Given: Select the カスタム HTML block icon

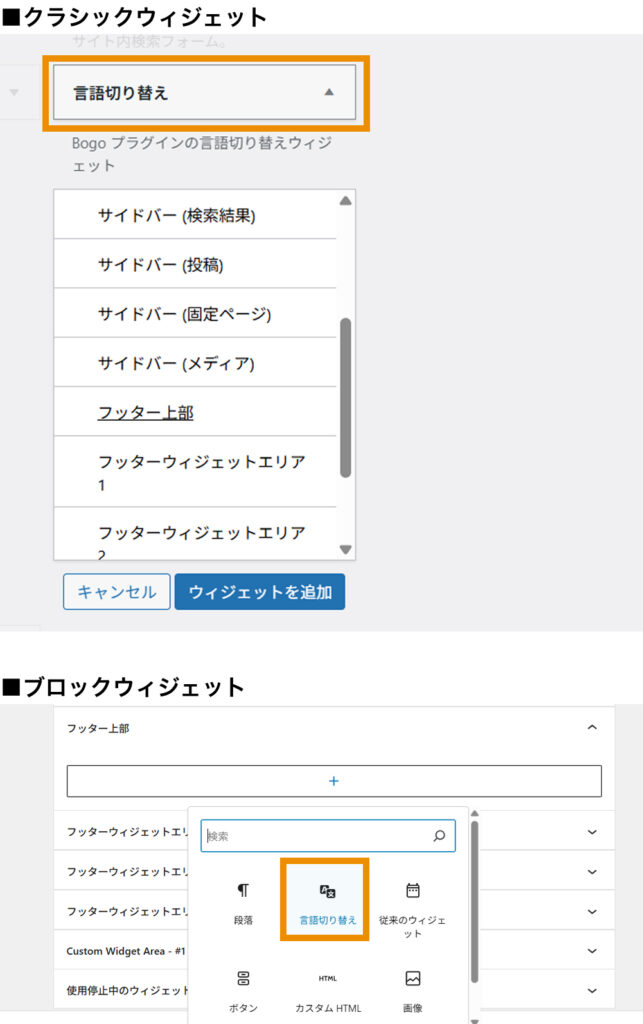Looking at the screenshot, I should point(327,988).
